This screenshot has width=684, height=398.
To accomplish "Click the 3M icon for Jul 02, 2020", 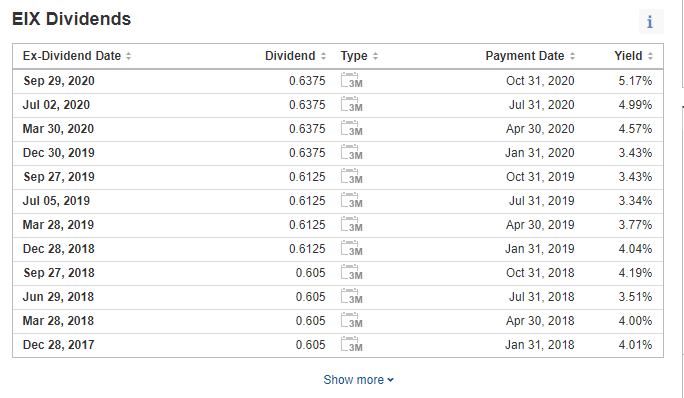I will point(352,104).
